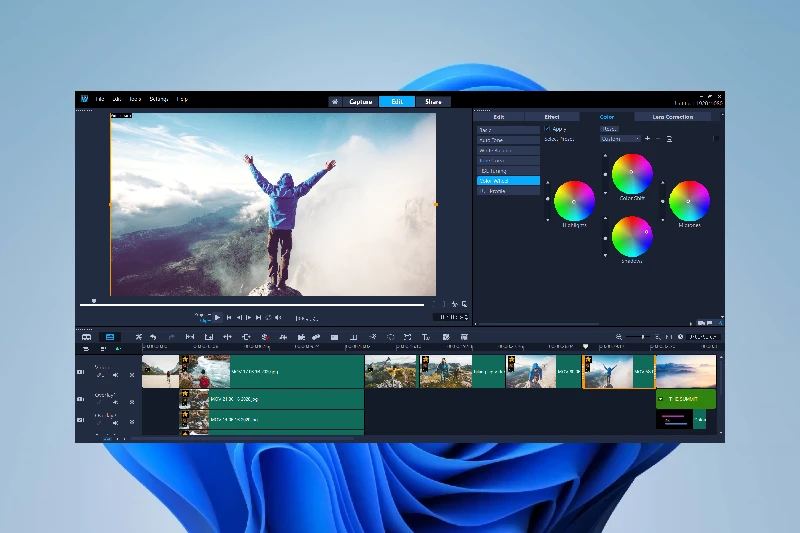
Task: Click up arrow of Highlights slider
Action: point(548,183)
